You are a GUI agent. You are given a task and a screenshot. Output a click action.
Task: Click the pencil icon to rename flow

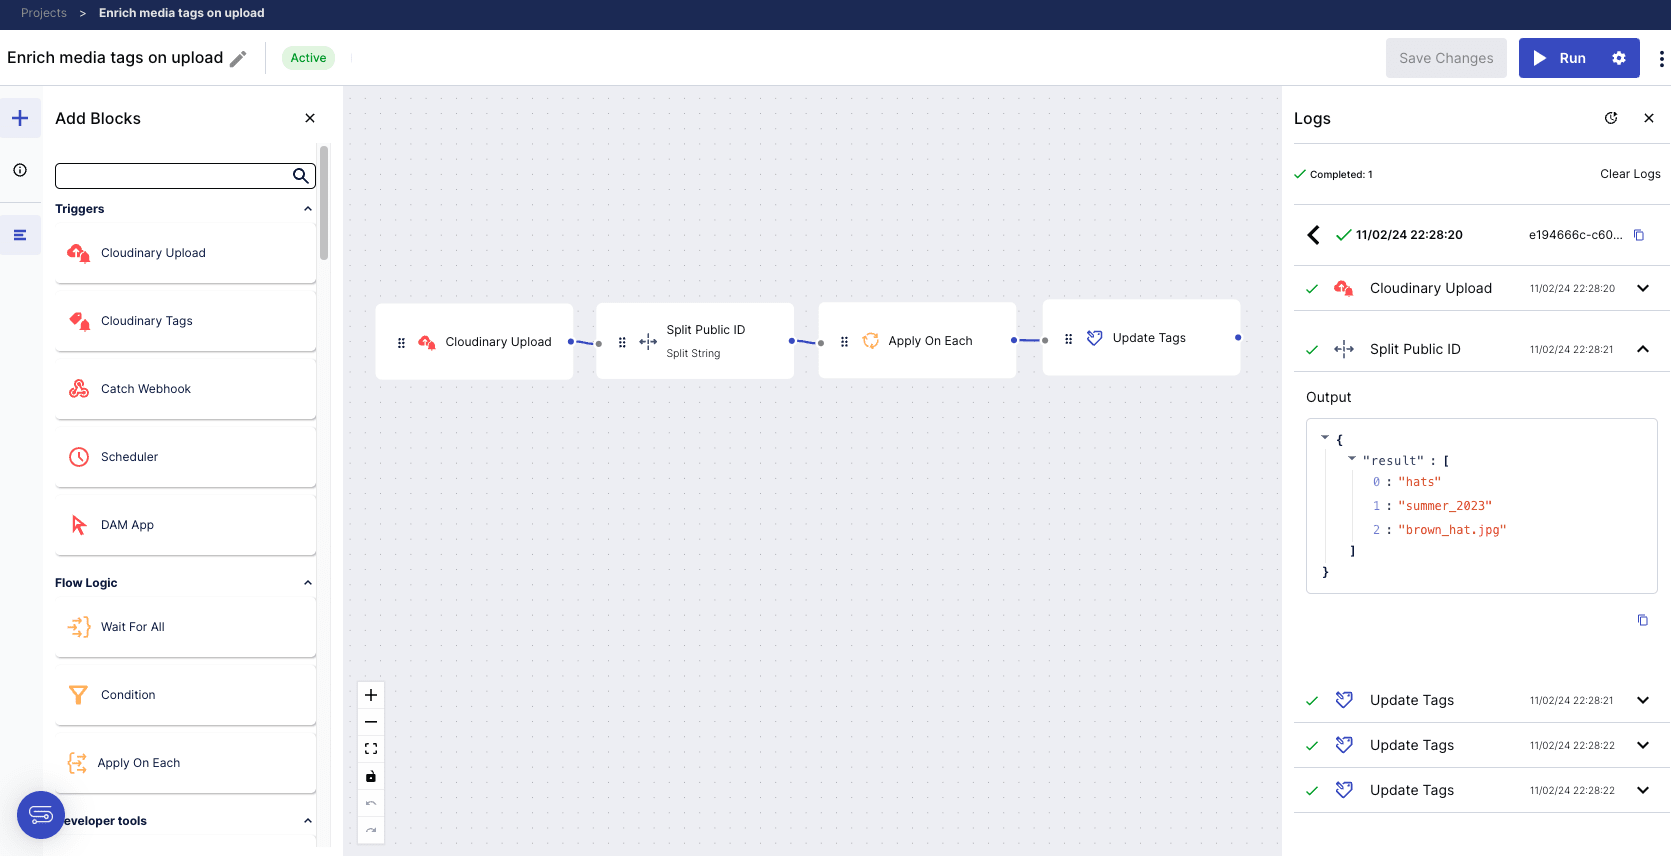[x=238, y=59]
